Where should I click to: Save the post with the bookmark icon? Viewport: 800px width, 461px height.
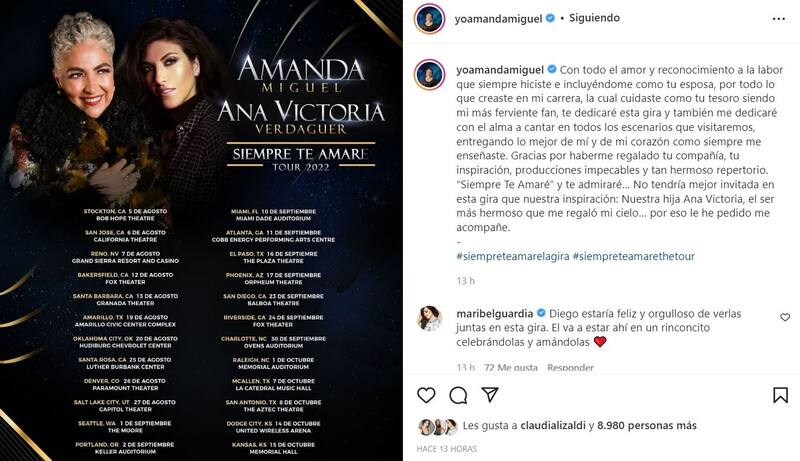click(x=781, y=395)
